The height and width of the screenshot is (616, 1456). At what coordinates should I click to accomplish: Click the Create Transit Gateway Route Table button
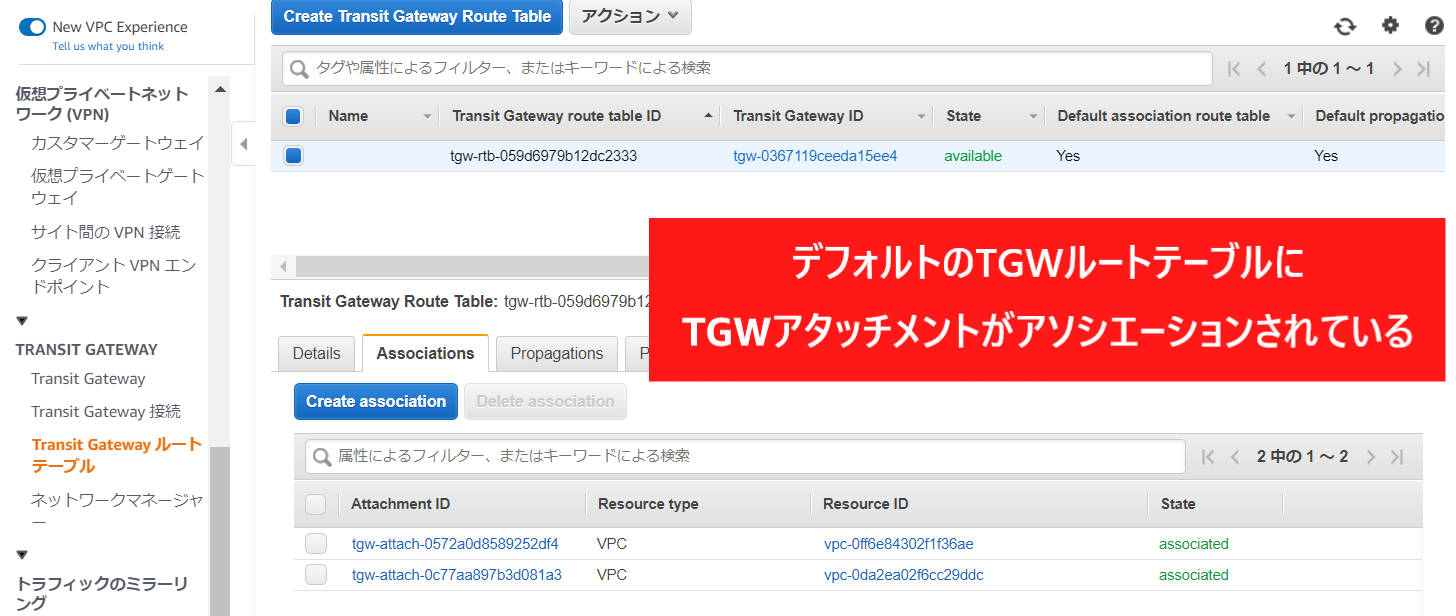coord(417,16)
